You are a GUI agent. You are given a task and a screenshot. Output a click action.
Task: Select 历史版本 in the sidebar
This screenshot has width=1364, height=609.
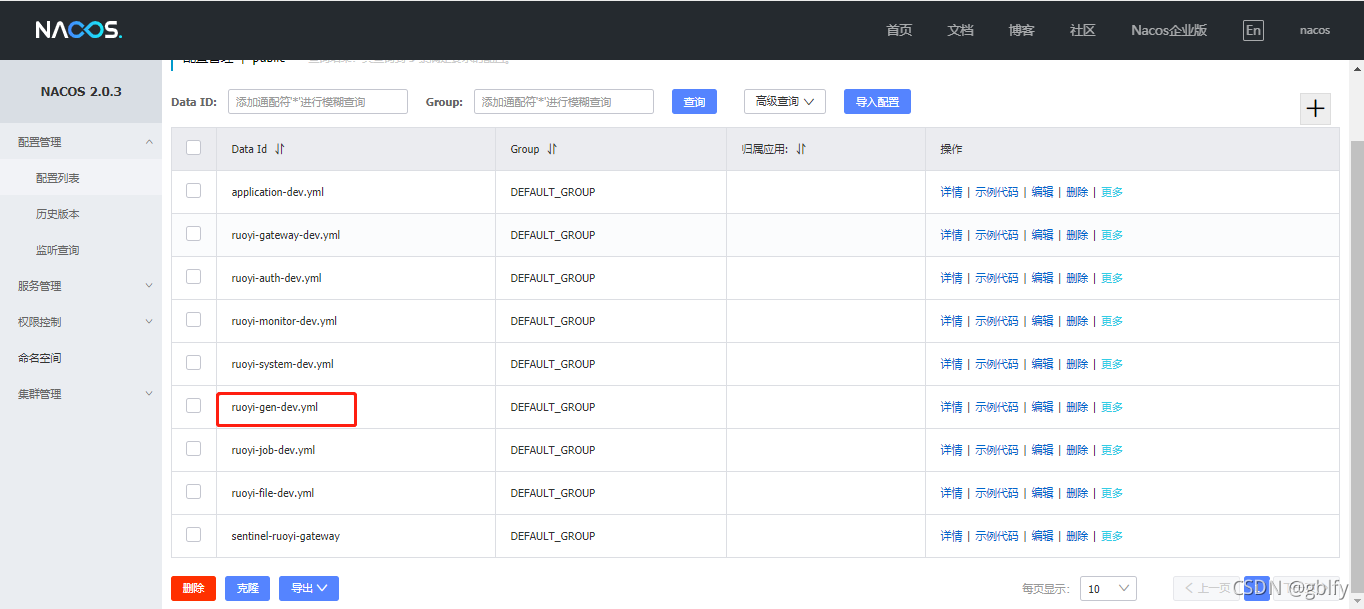[80, 214]
